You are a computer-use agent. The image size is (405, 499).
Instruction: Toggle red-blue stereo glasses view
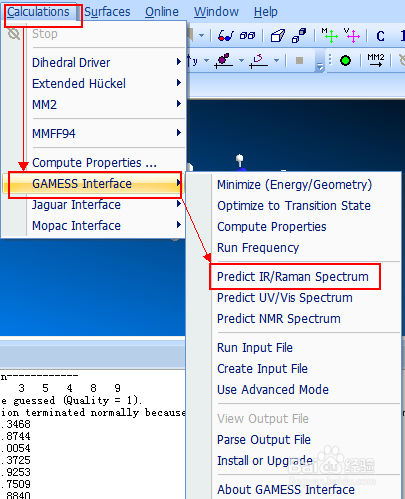point(226,35)
